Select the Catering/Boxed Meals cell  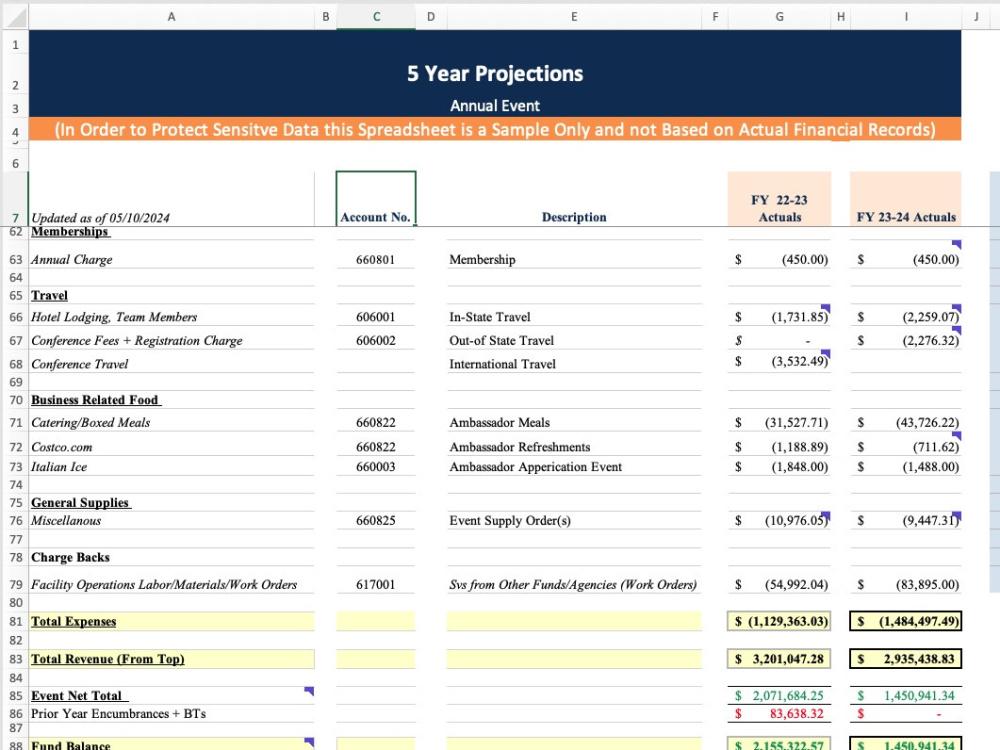pos(172,422)
